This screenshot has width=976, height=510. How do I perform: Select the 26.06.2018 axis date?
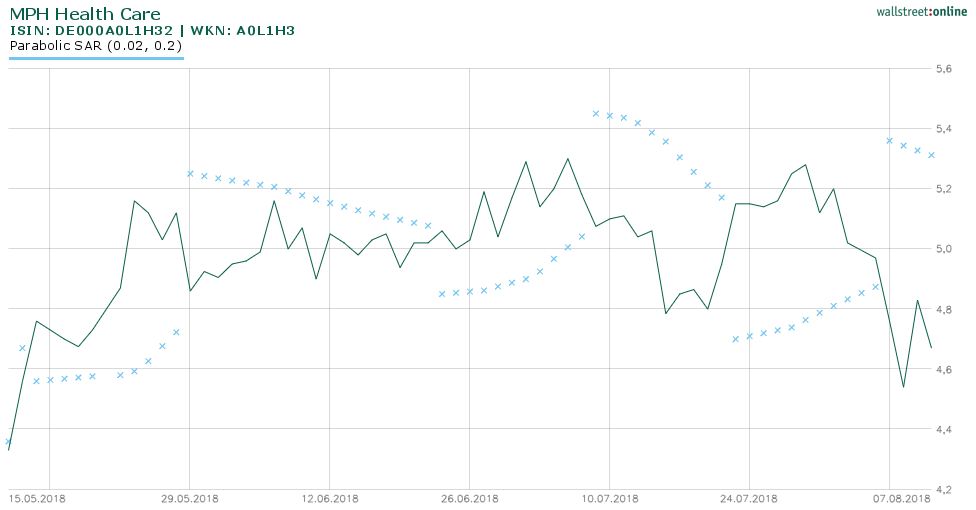point(470,498)
